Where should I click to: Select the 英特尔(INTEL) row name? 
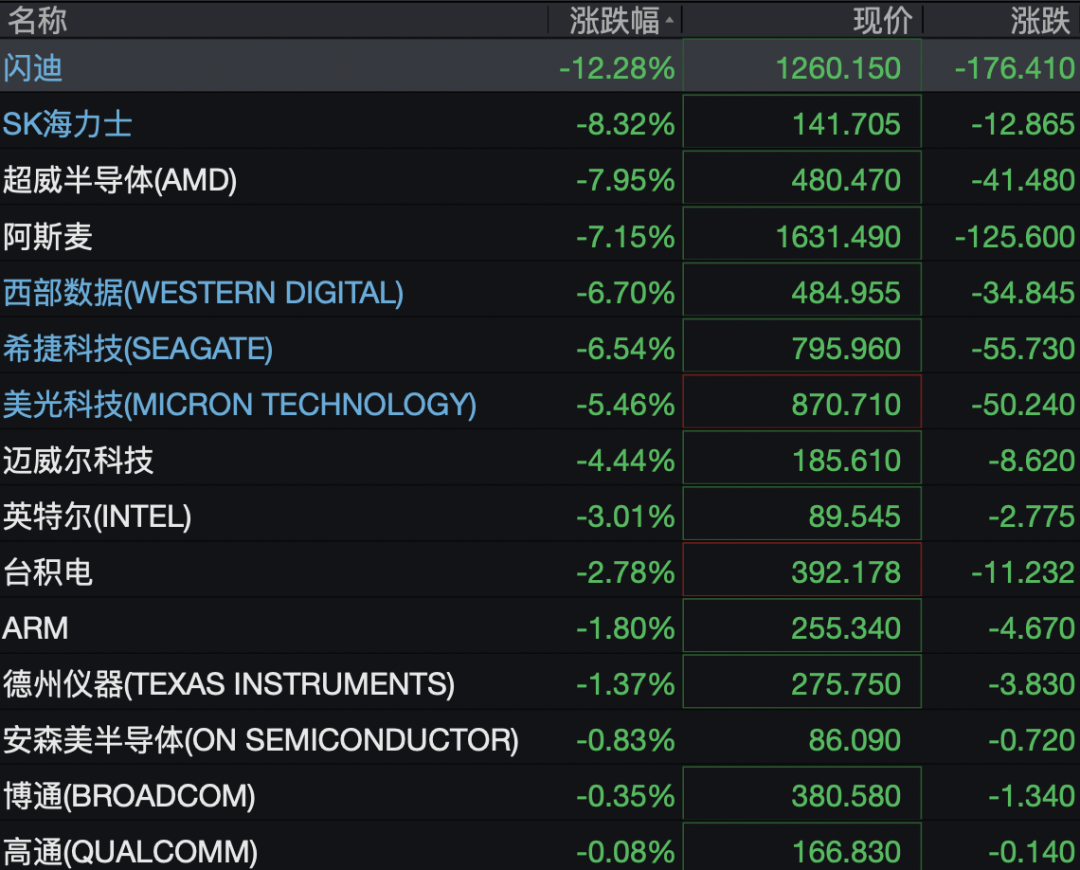(x=97, y=517)
